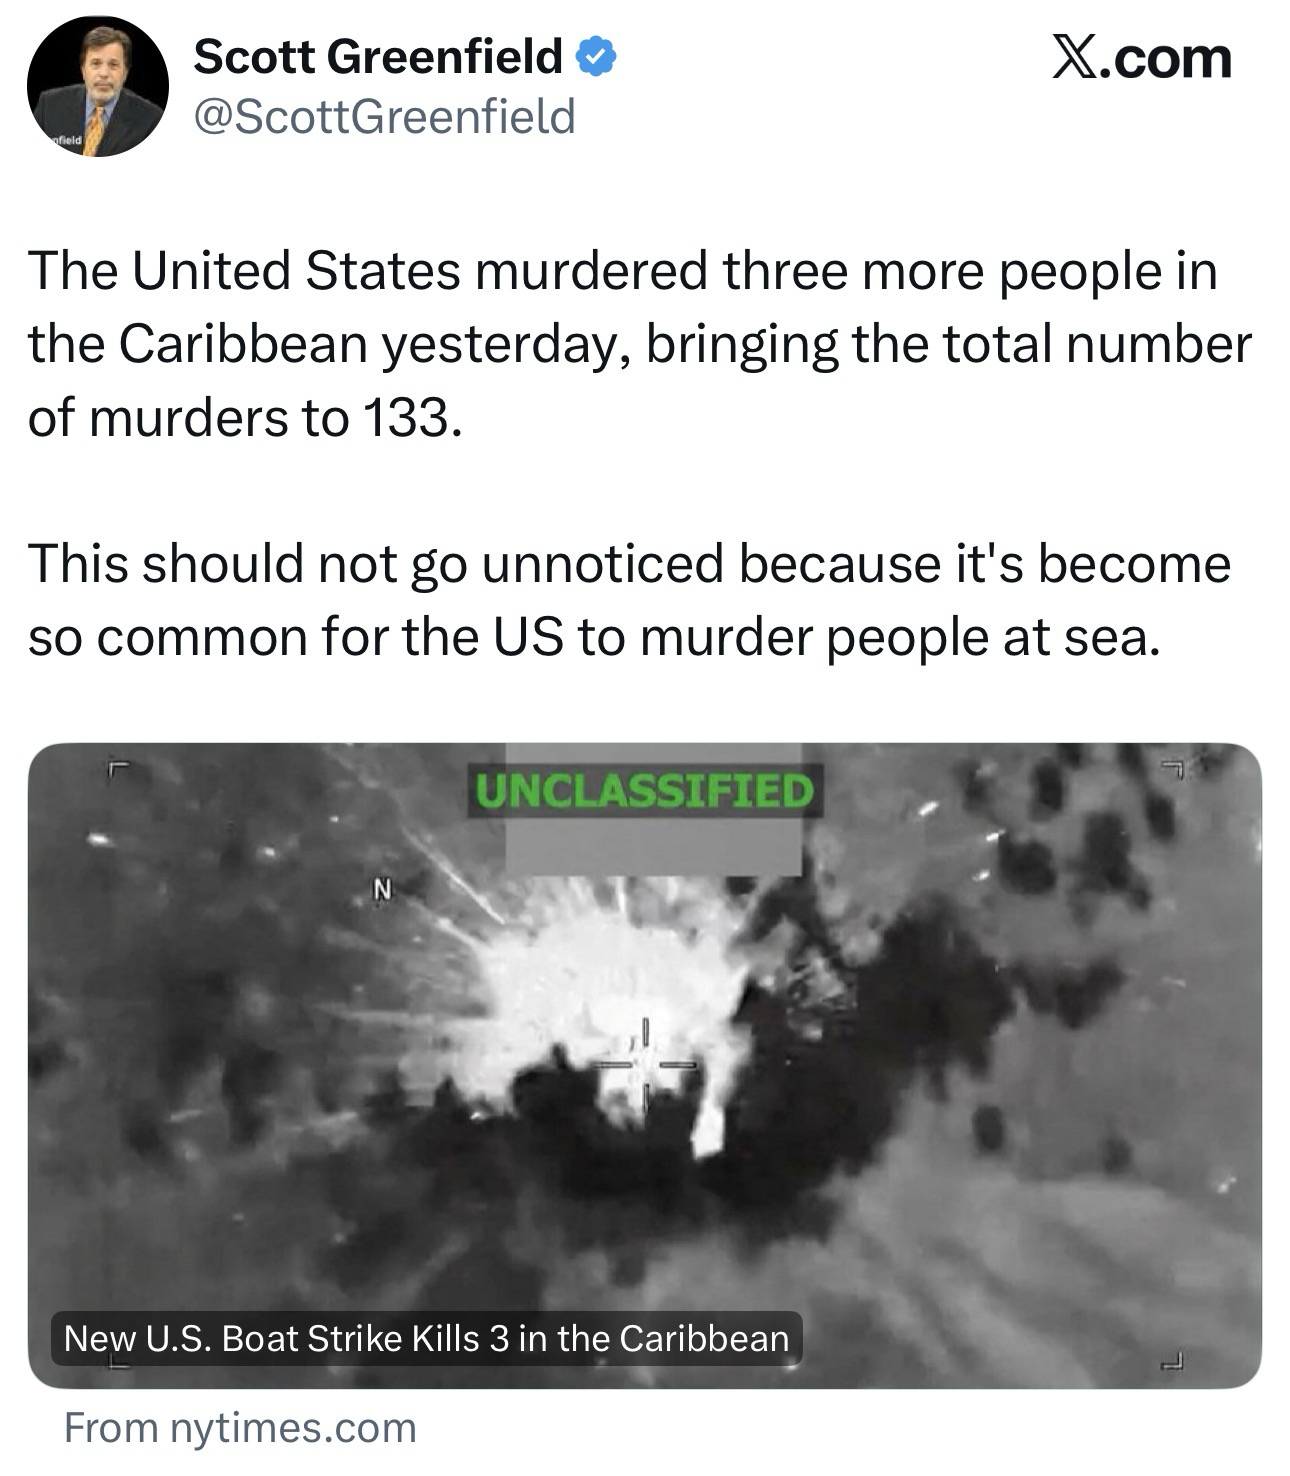Click the top-left corner bracket of footage frame
Viewport: 1290px width, 1476px height.
118,771
